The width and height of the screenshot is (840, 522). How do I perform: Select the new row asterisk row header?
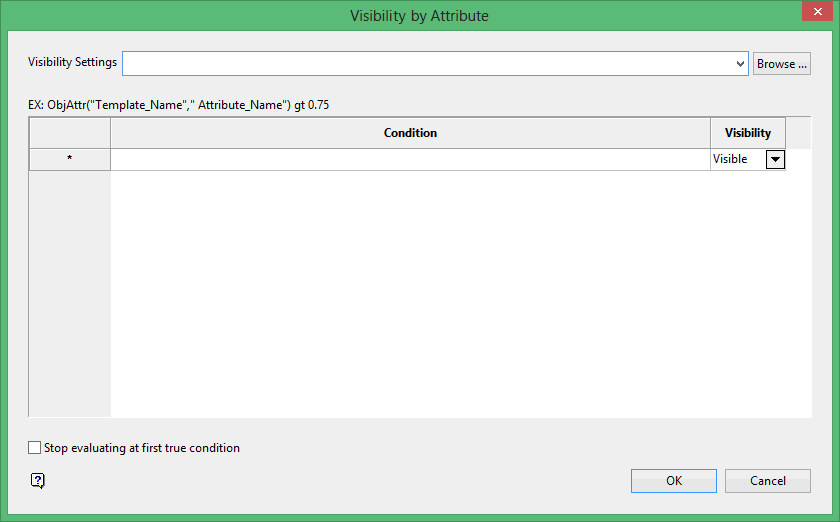tap(69, 160)
